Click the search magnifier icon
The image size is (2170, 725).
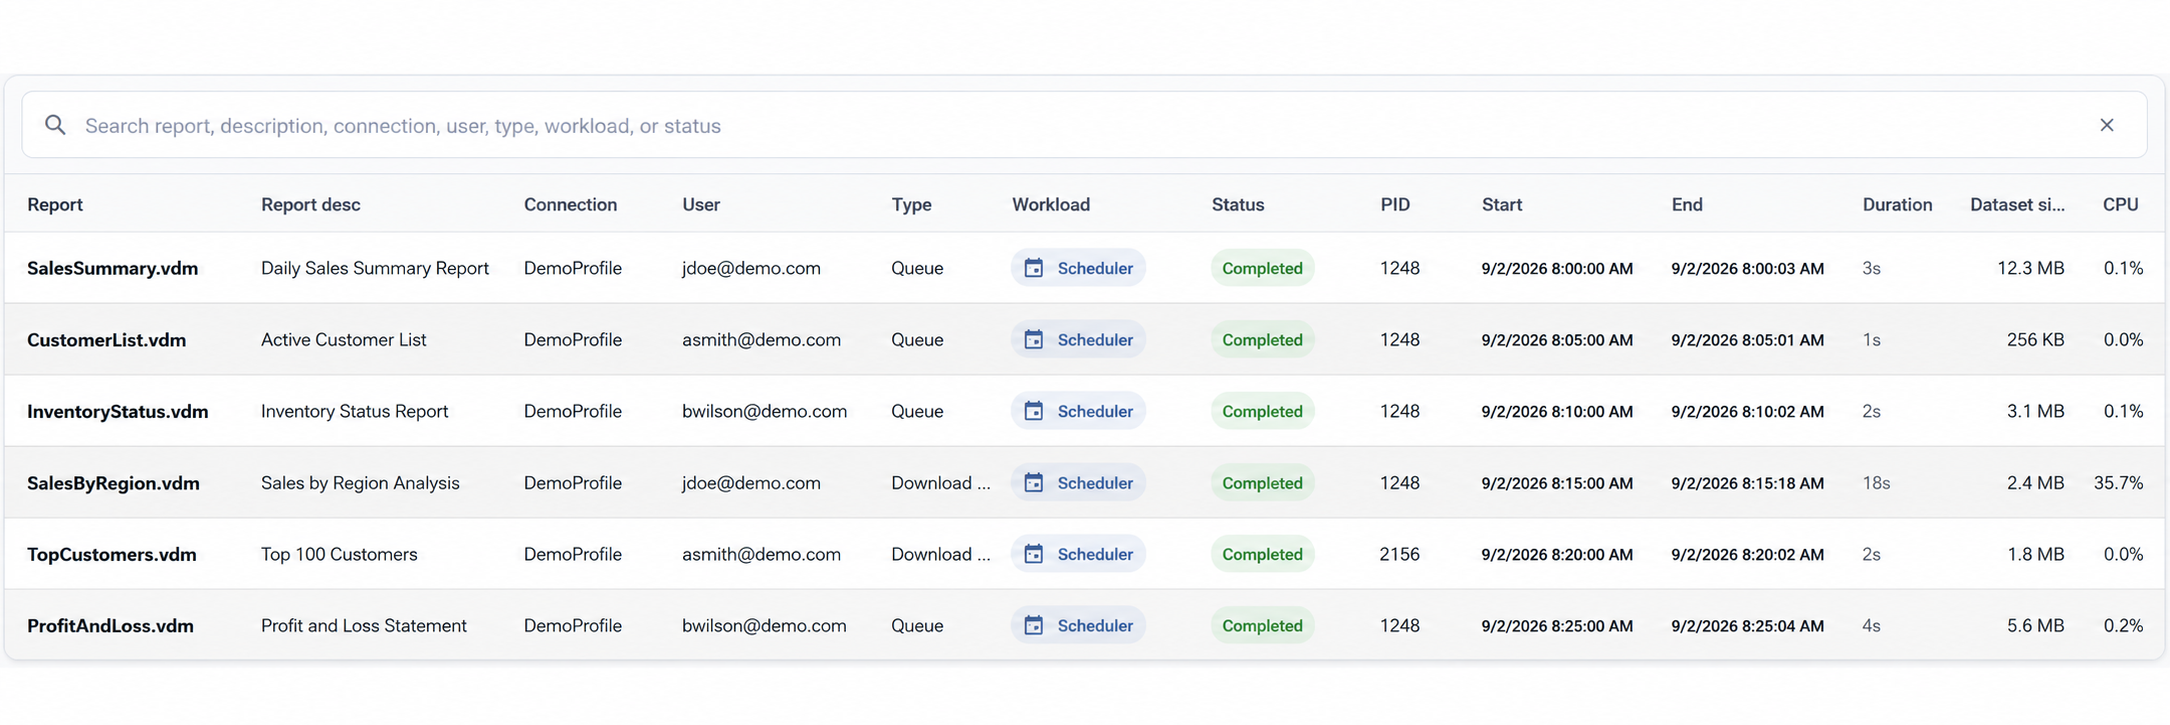55,125
